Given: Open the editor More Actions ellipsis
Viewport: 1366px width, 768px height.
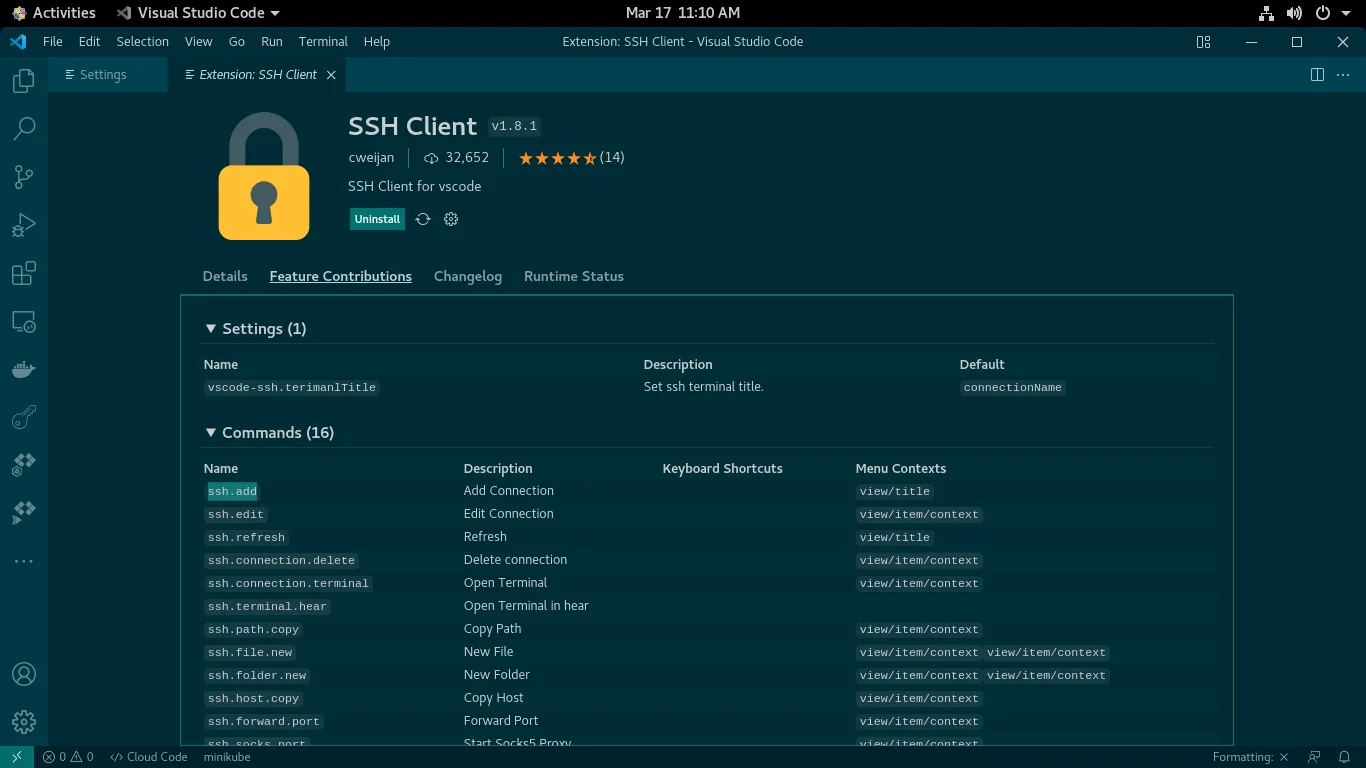Looking at the screenshot, I should point(1343,75).
